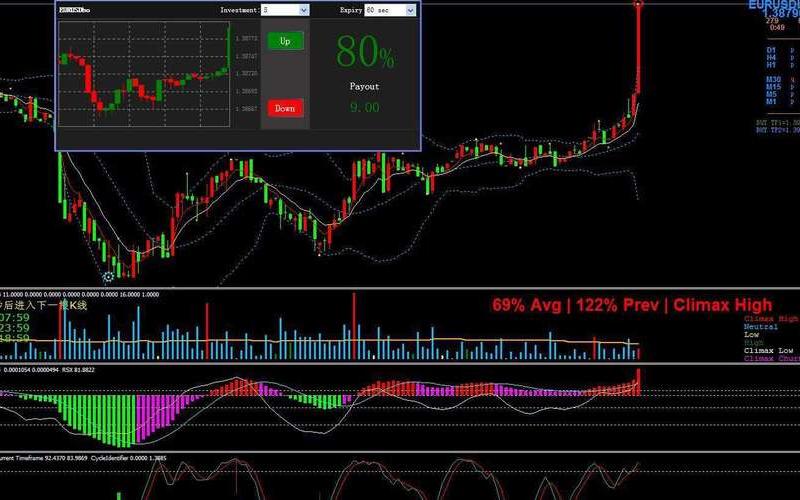Viewport: 800px width, 500px height.
Task: Click the green 9.00 payout amount
Action: click(x=365, y=107)
